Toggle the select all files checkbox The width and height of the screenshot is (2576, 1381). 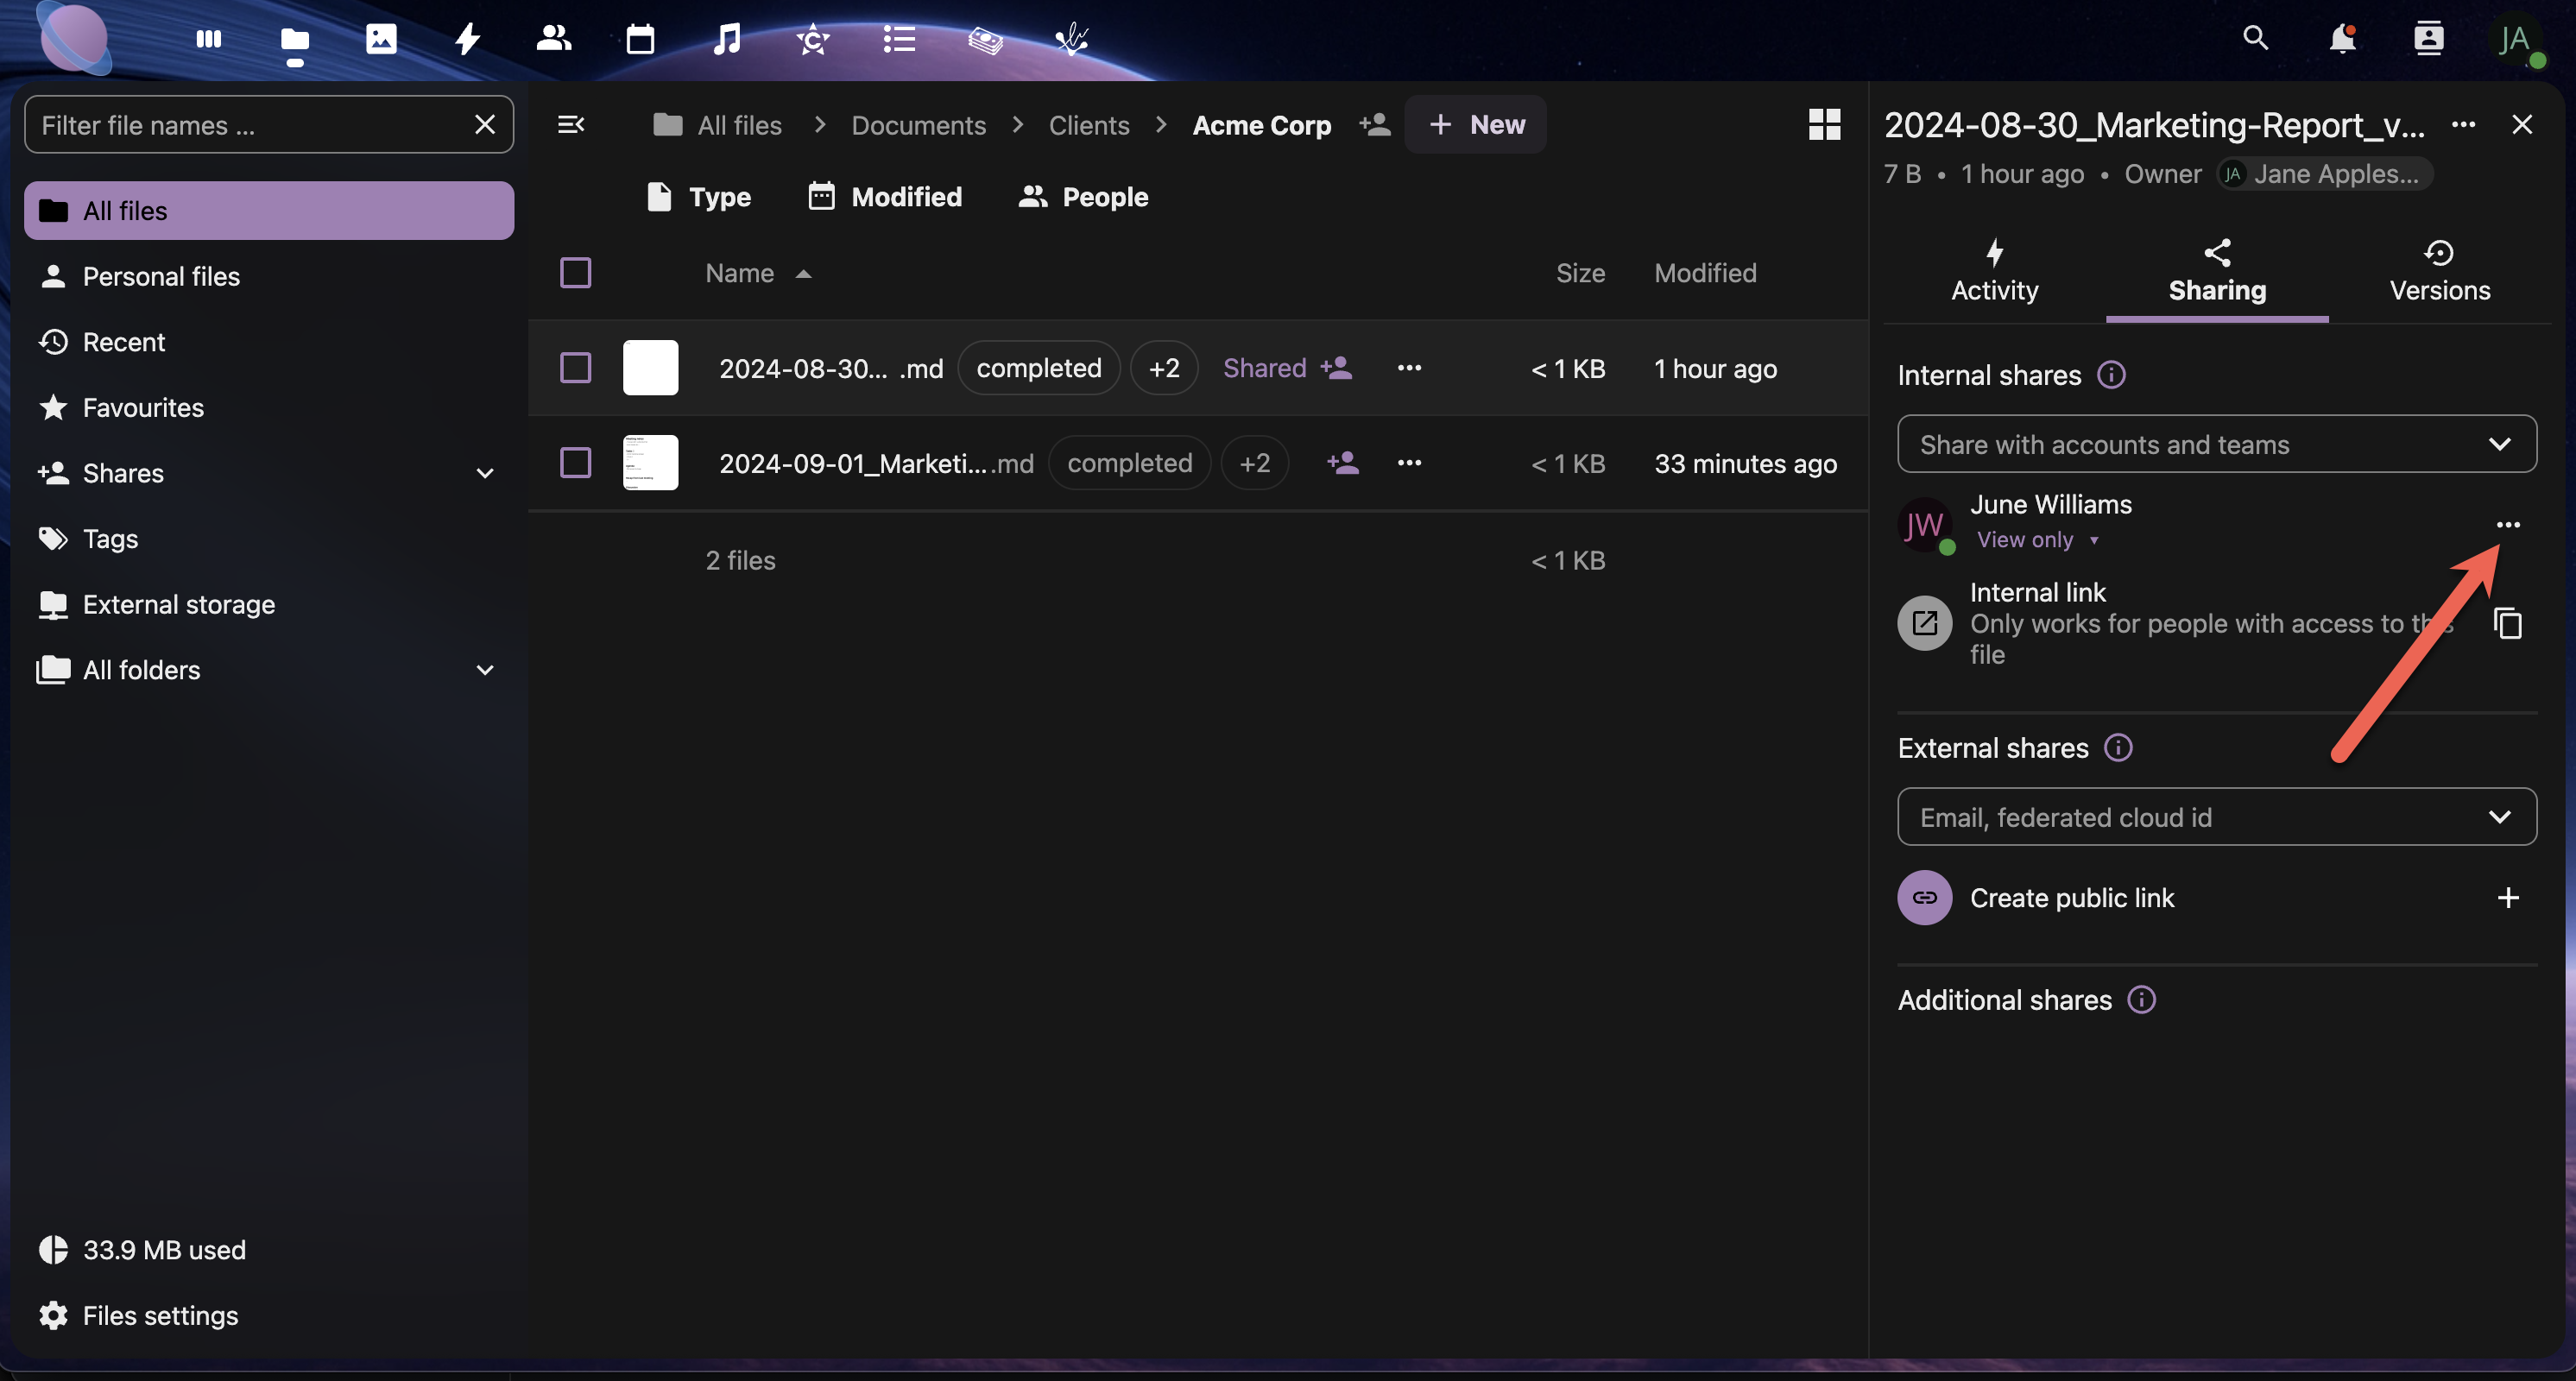pos(575,273)
